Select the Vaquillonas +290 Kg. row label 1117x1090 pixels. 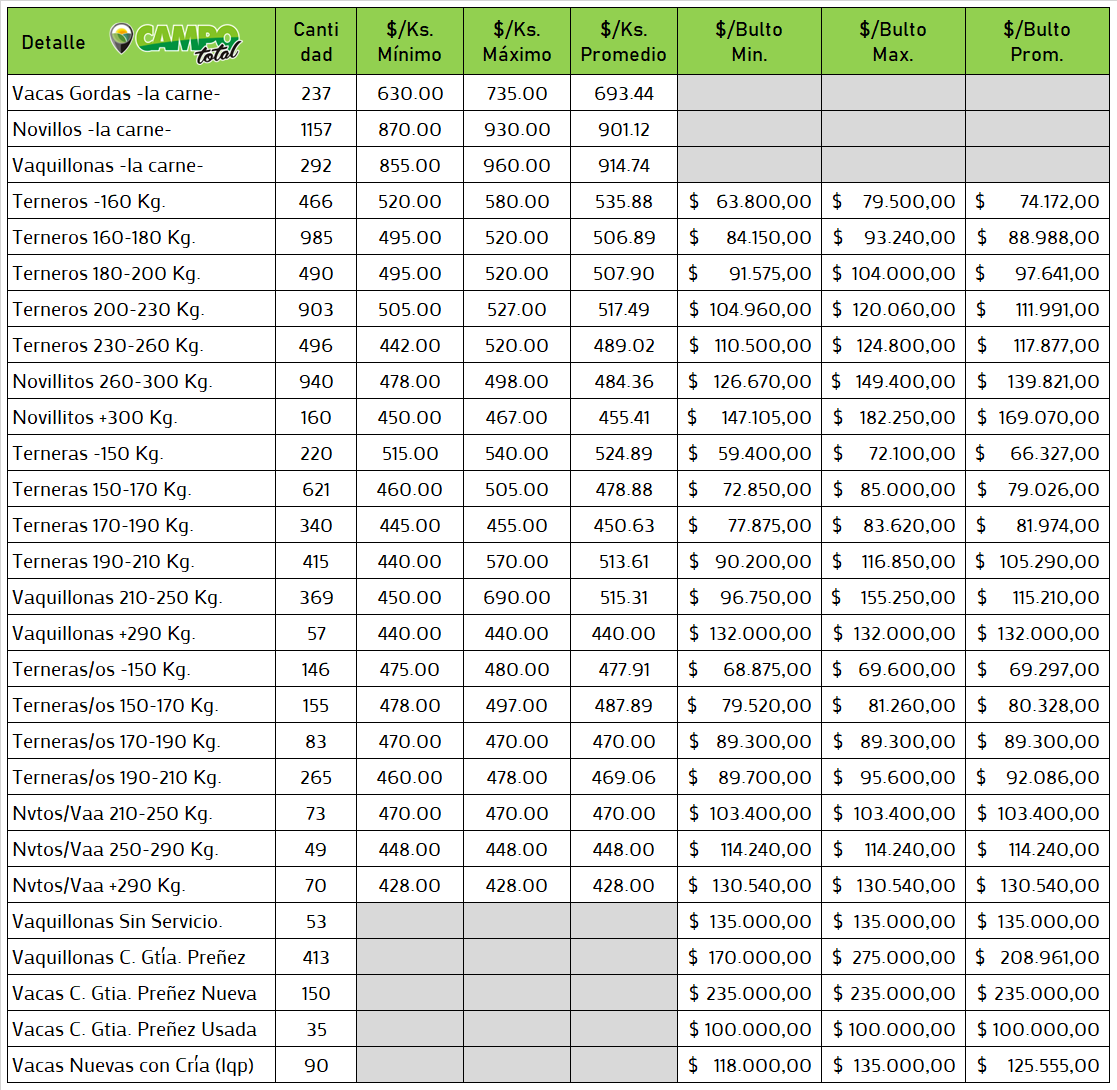pyautogui.click(x=104, y=634)
